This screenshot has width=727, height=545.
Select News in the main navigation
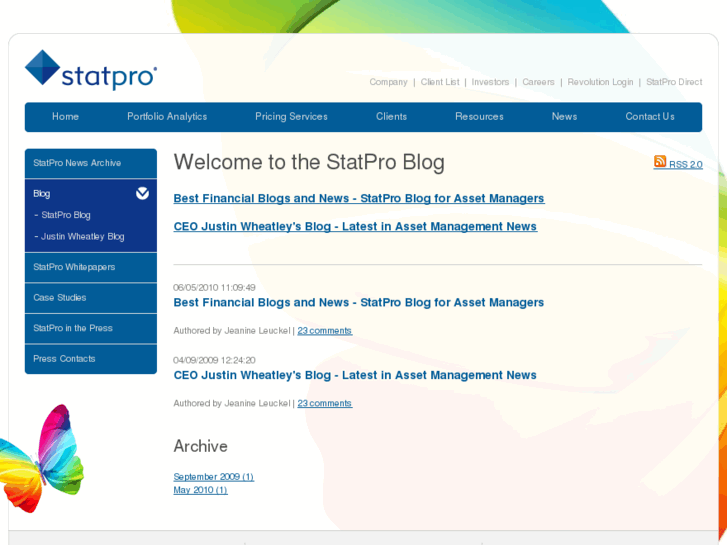pyautogui.click(x=564, y=116)
